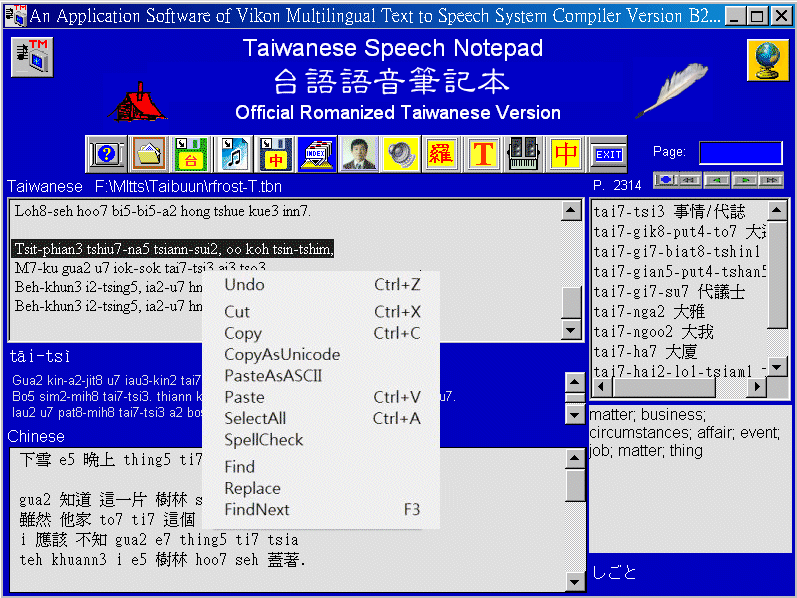The width and height of the screenshot is (797, 598).
Task: Select FindNext menu entry
Action: (x=257, y=510)
